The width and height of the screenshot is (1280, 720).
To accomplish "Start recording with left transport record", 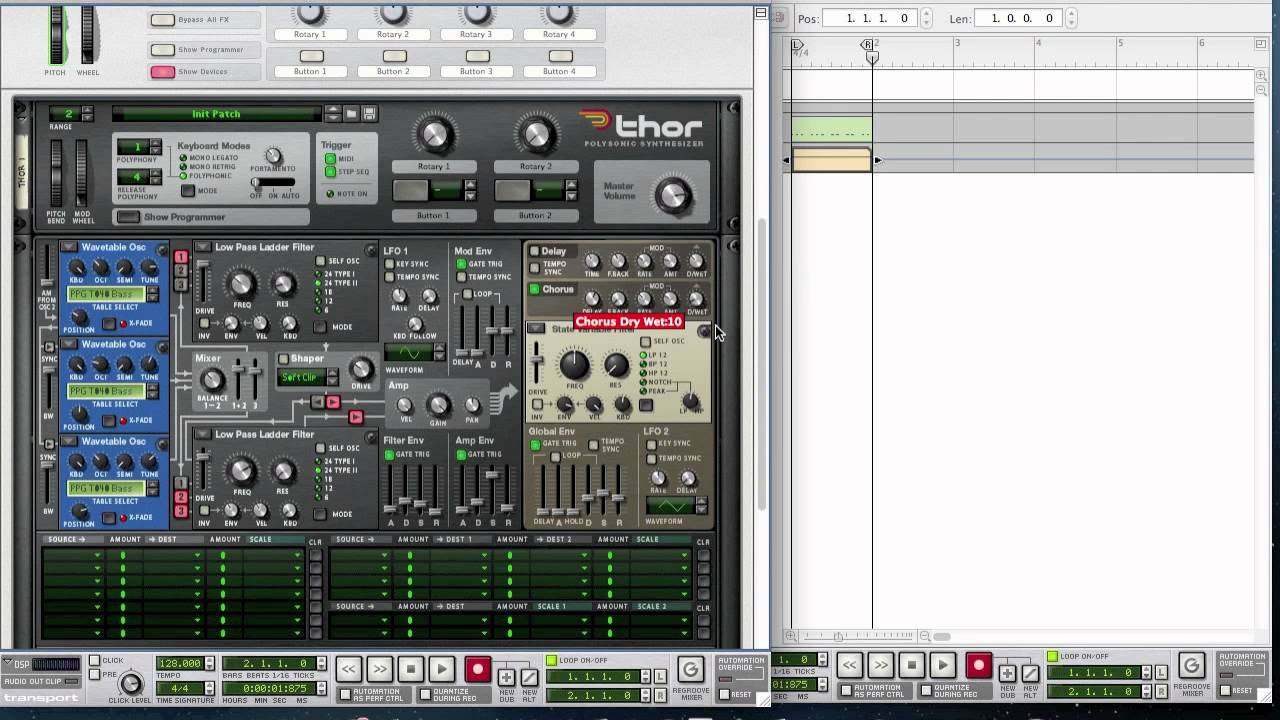I will click(x=477, y=669).
